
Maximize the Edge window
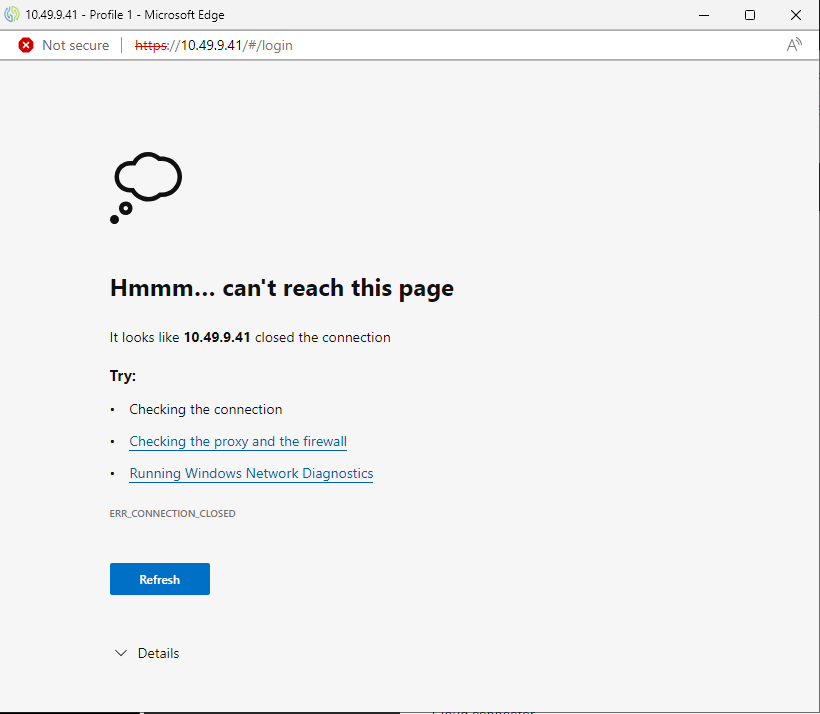click(x=750, y=15)
